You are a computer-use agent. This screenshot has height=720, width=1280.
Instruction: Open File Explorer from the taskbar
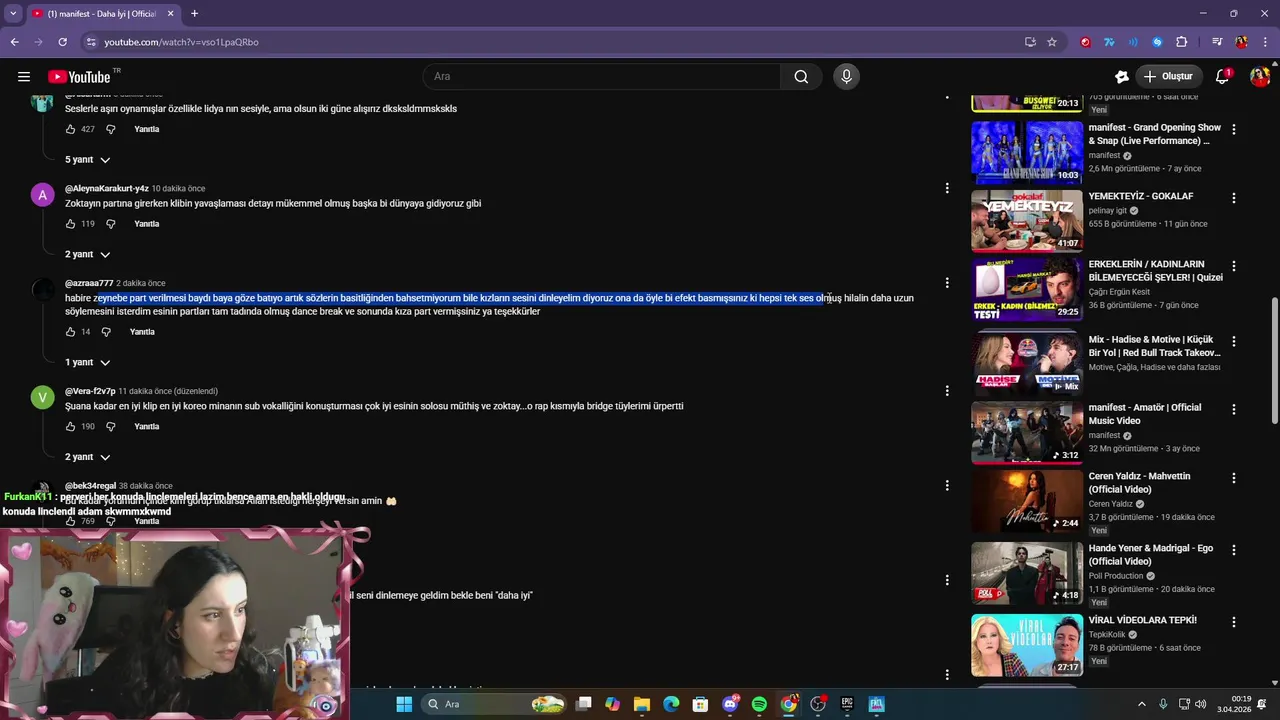point(642,704)
